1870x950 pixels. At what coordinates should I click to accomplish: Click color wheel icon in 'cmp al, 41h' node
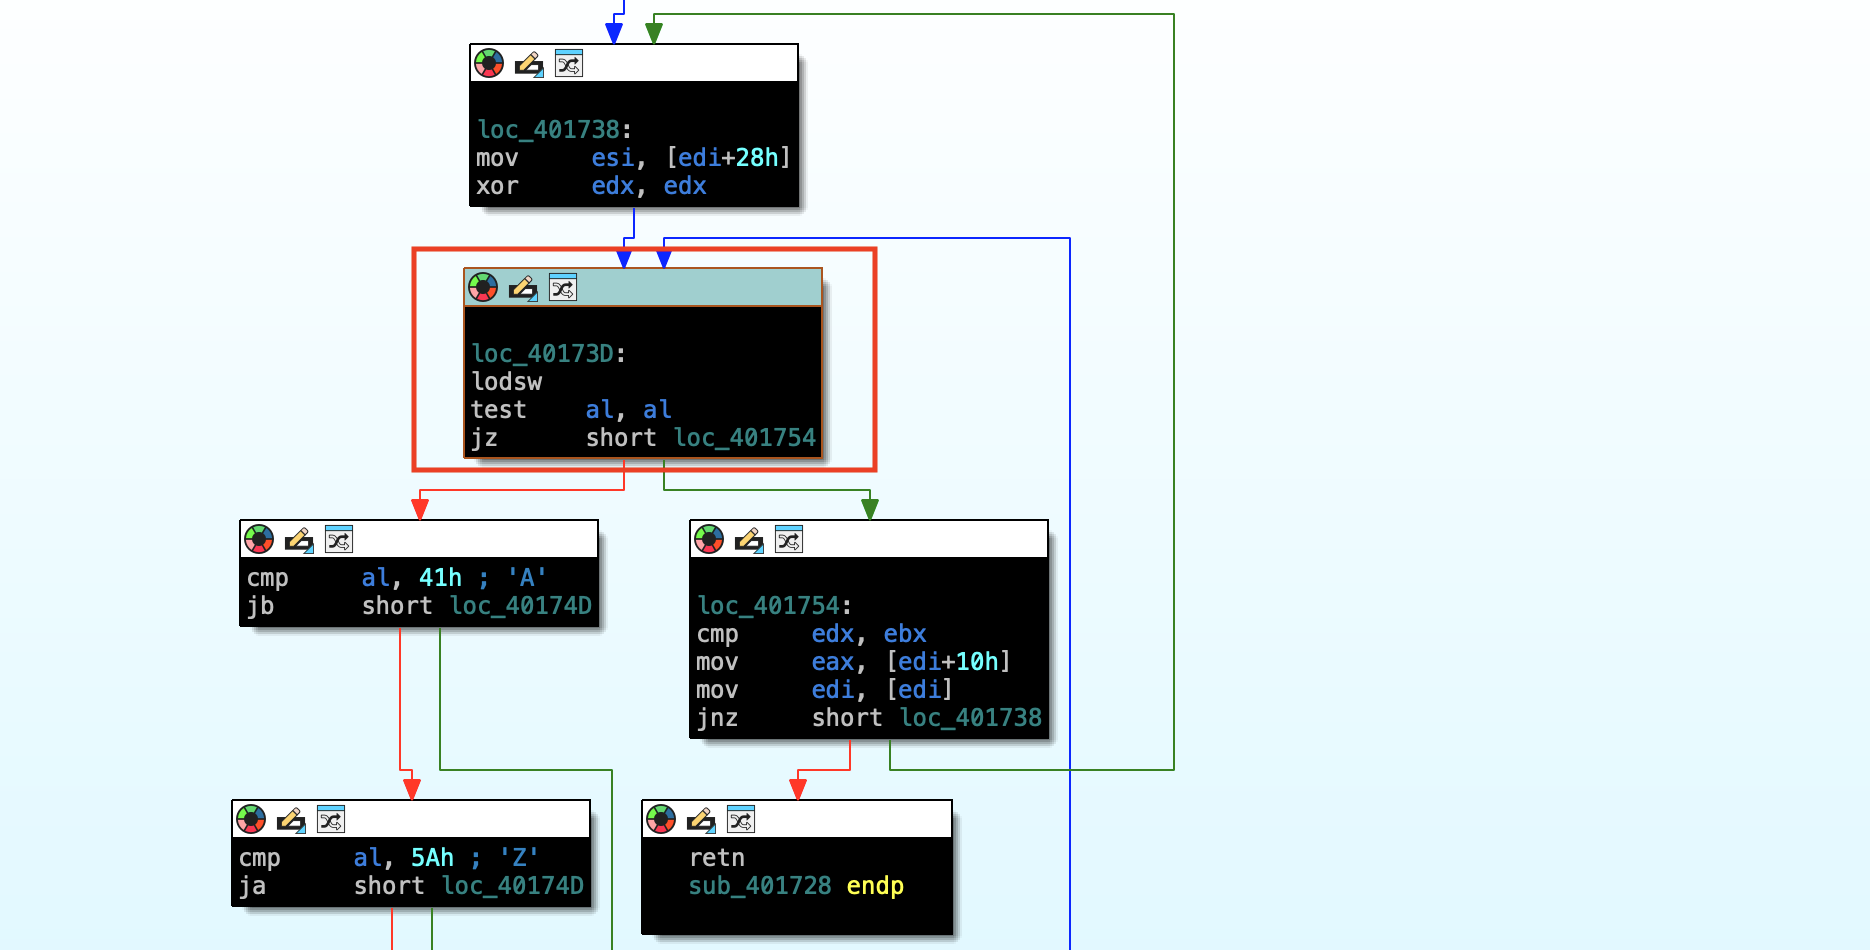point(259,539)
